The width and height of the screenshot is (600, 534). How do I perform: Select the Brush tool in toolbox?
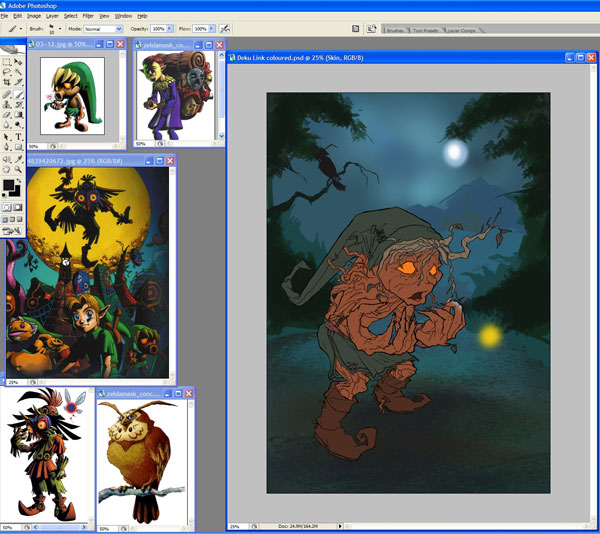coord(18,94)
